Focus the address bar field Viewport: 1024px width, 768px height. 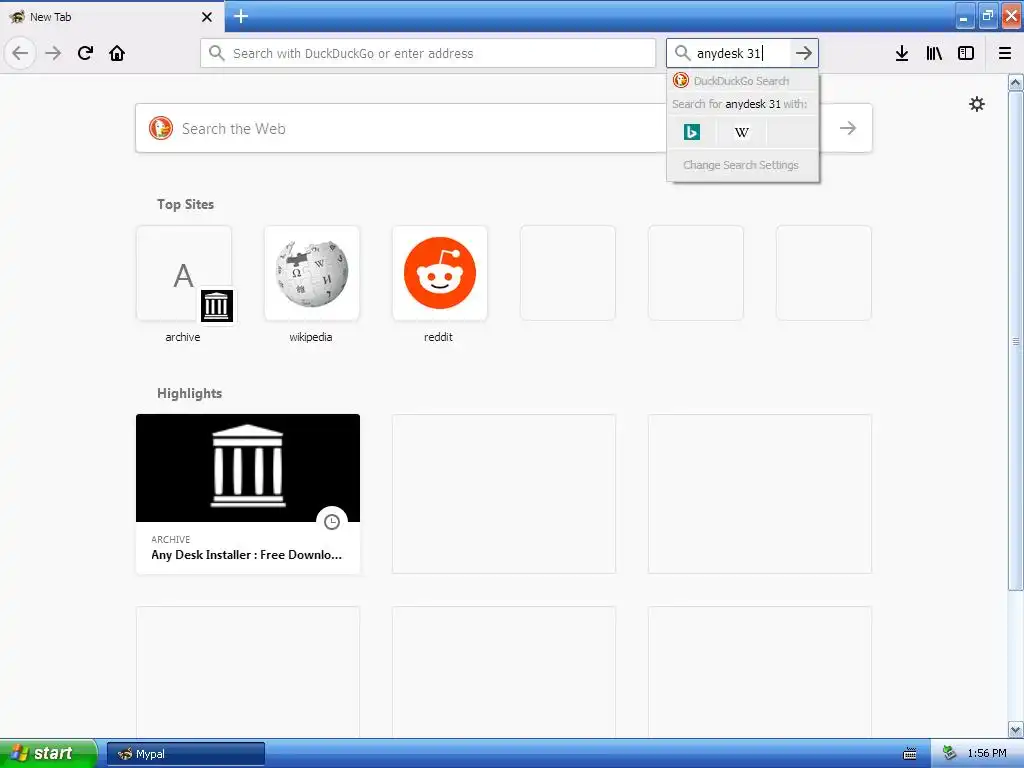[x=428, y=53]
